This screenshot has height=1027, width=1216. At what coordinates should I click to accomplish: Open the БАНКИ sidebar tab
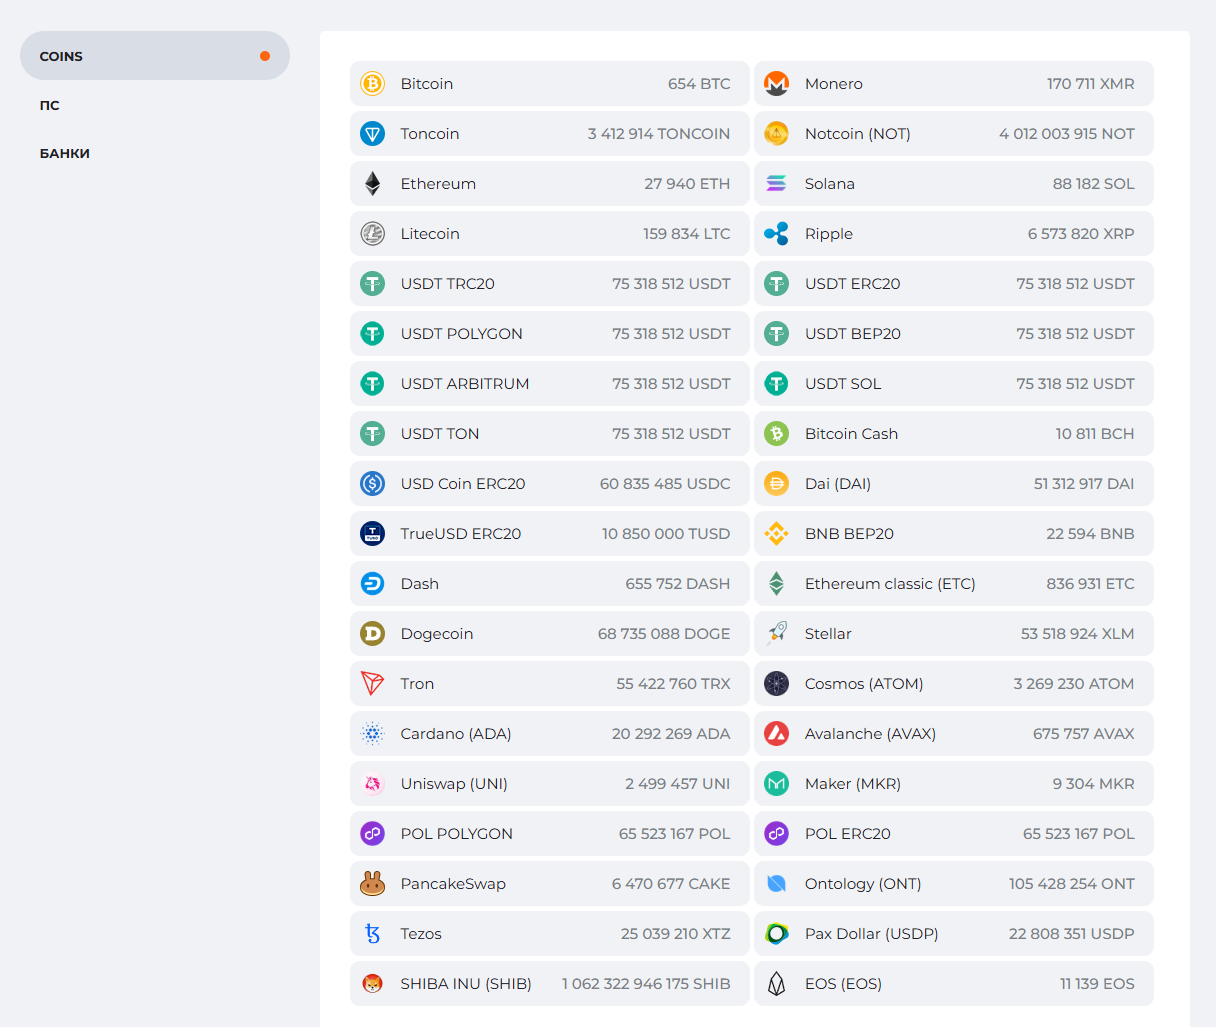coord(65,153)
